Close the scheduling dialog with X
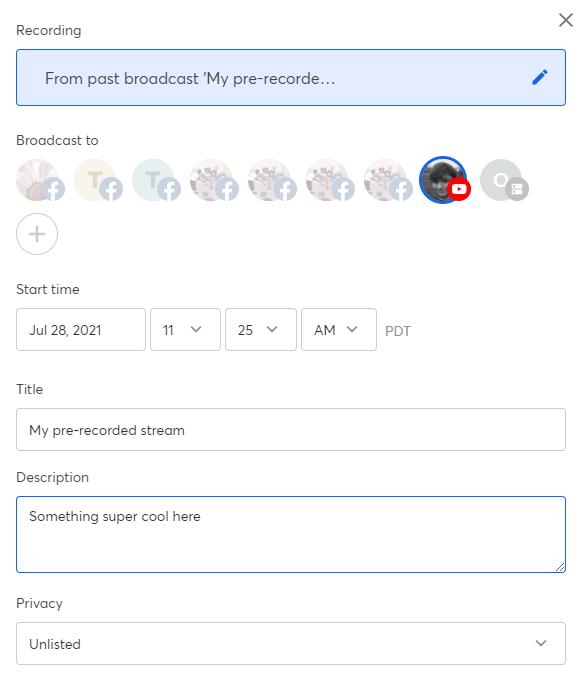This screenshot has width=582, height=678. (566, 20)
